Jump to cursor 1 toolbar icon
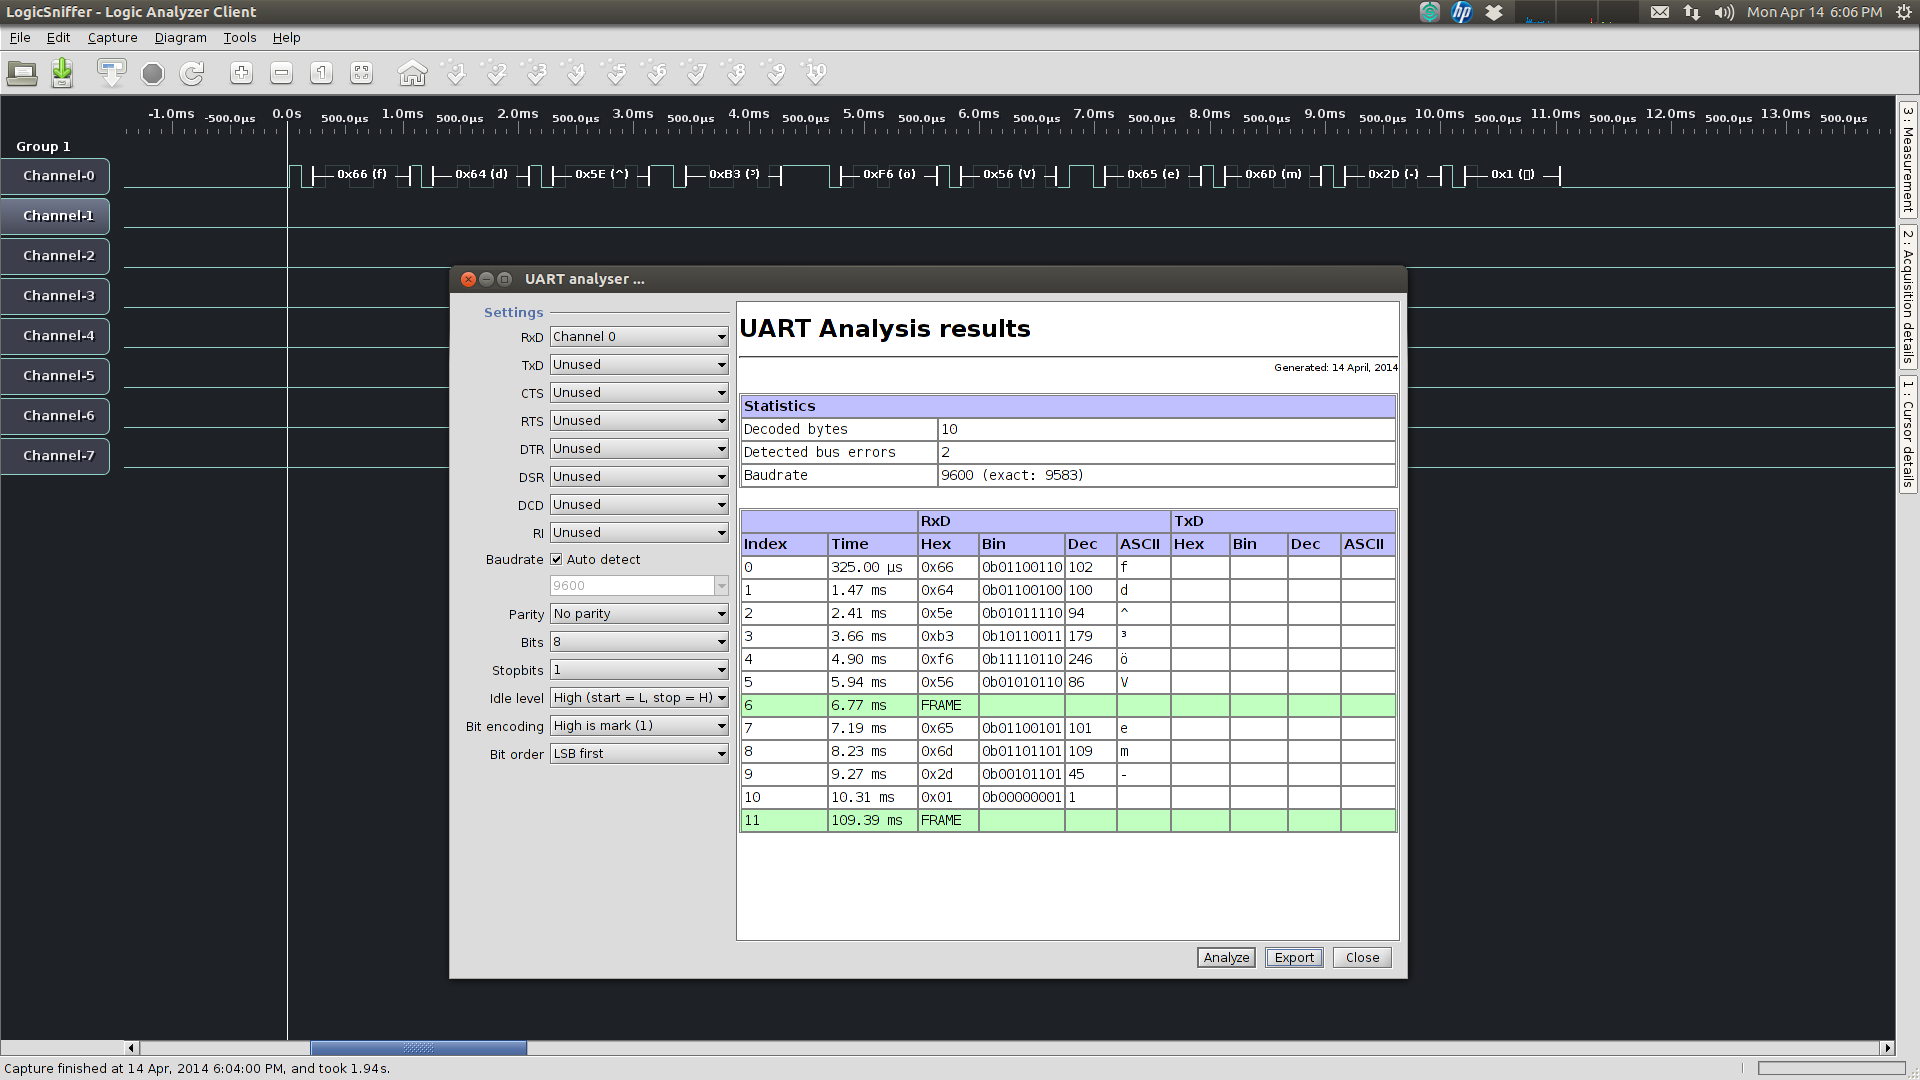 pos(456,73)
